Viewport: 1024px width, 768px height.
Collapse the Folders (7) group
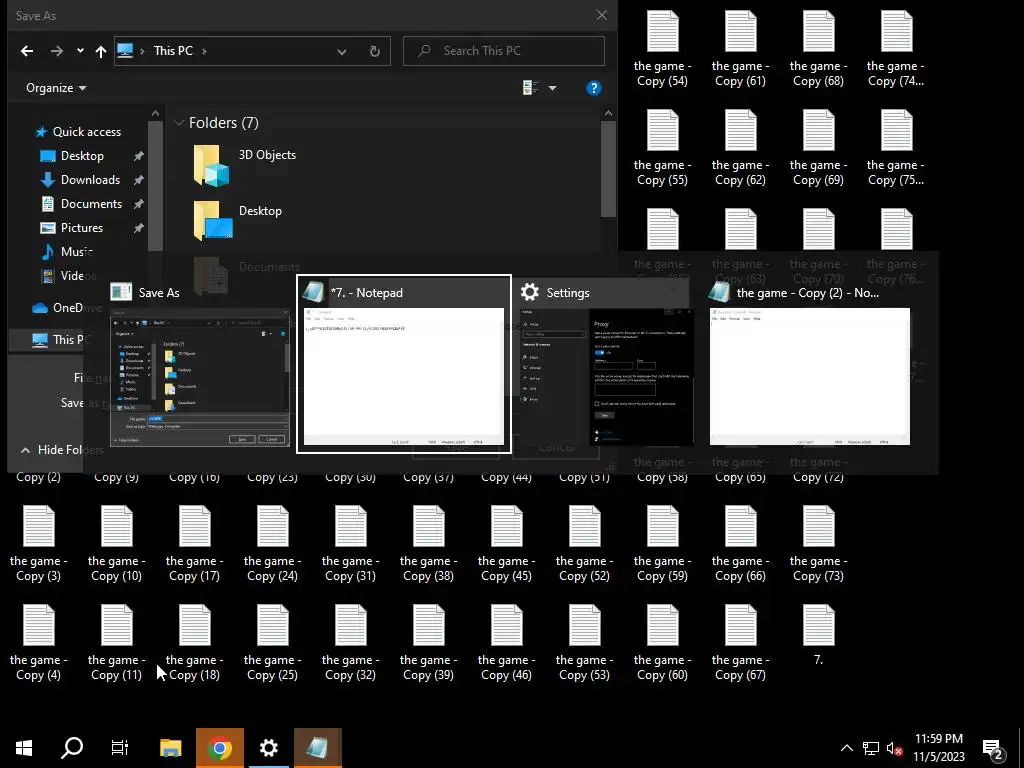tap(179, 123)
